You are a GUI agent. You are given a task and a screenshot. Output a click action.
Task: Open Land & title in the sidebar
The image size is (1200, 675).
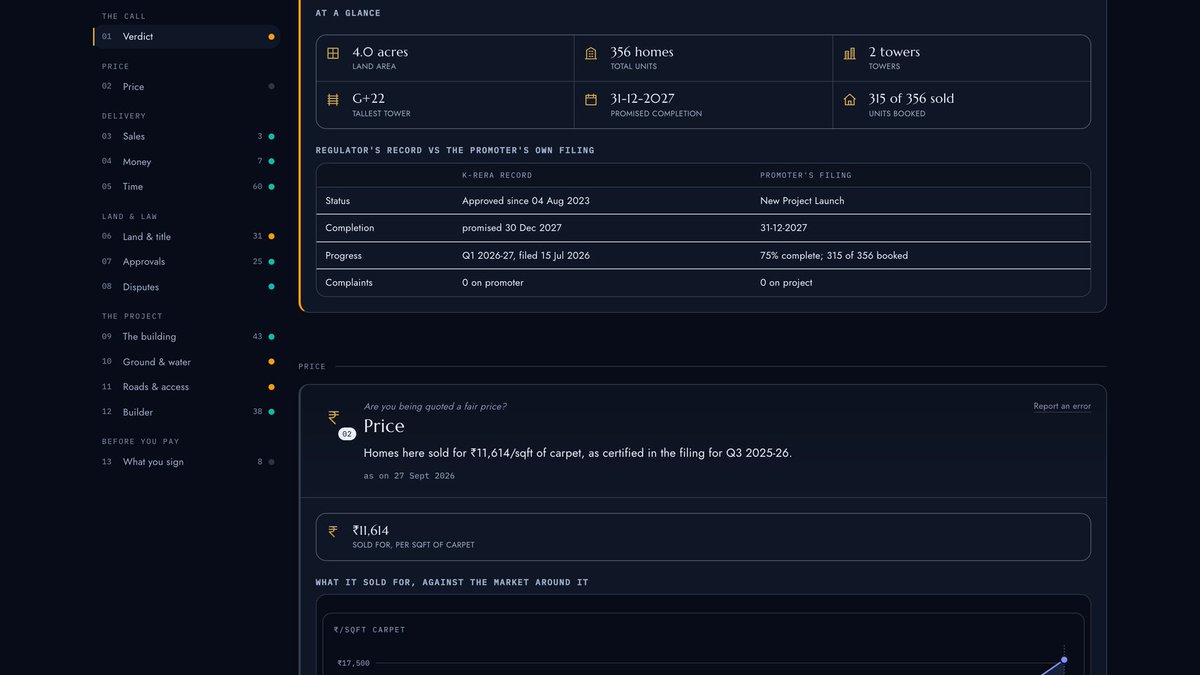pyautogui.click(x=186, y=237)
